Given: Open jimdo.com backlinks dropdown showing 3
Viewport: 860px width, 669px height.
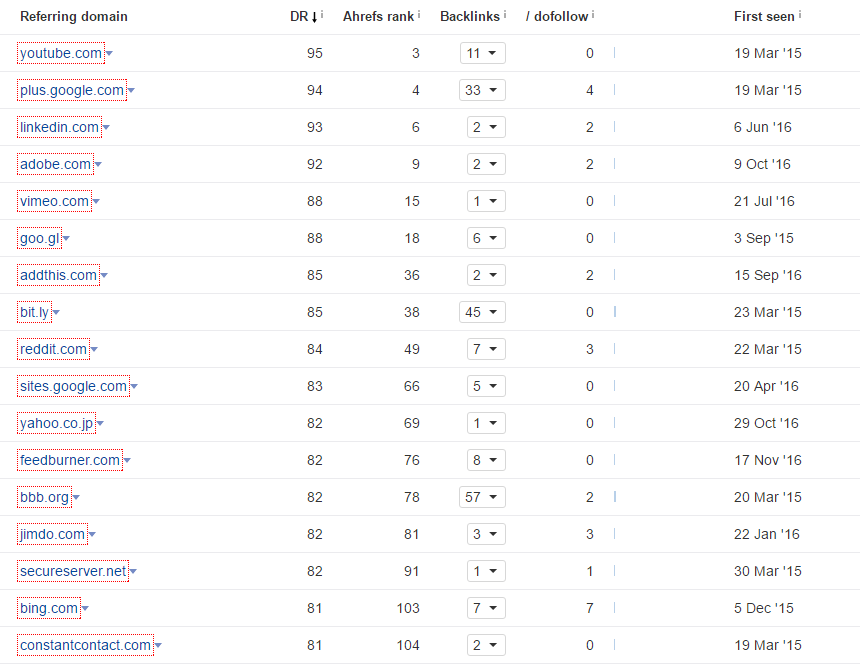Looking at the screenshot, I should [x=486, y=534].
